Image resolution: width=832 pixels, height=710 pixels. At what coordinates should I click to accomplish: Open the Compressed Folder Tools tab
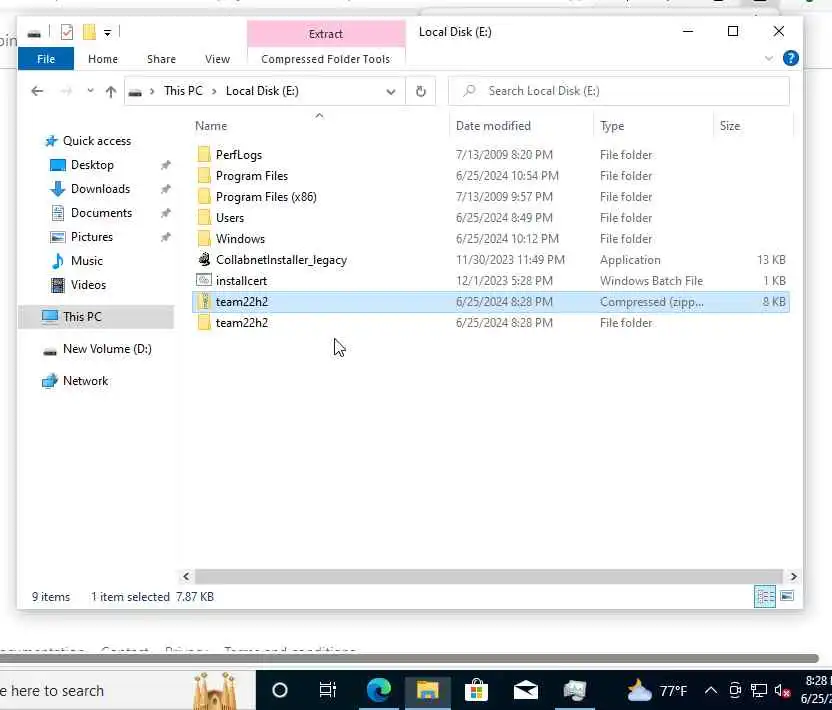pyautogui.click(x=326, y=59)
